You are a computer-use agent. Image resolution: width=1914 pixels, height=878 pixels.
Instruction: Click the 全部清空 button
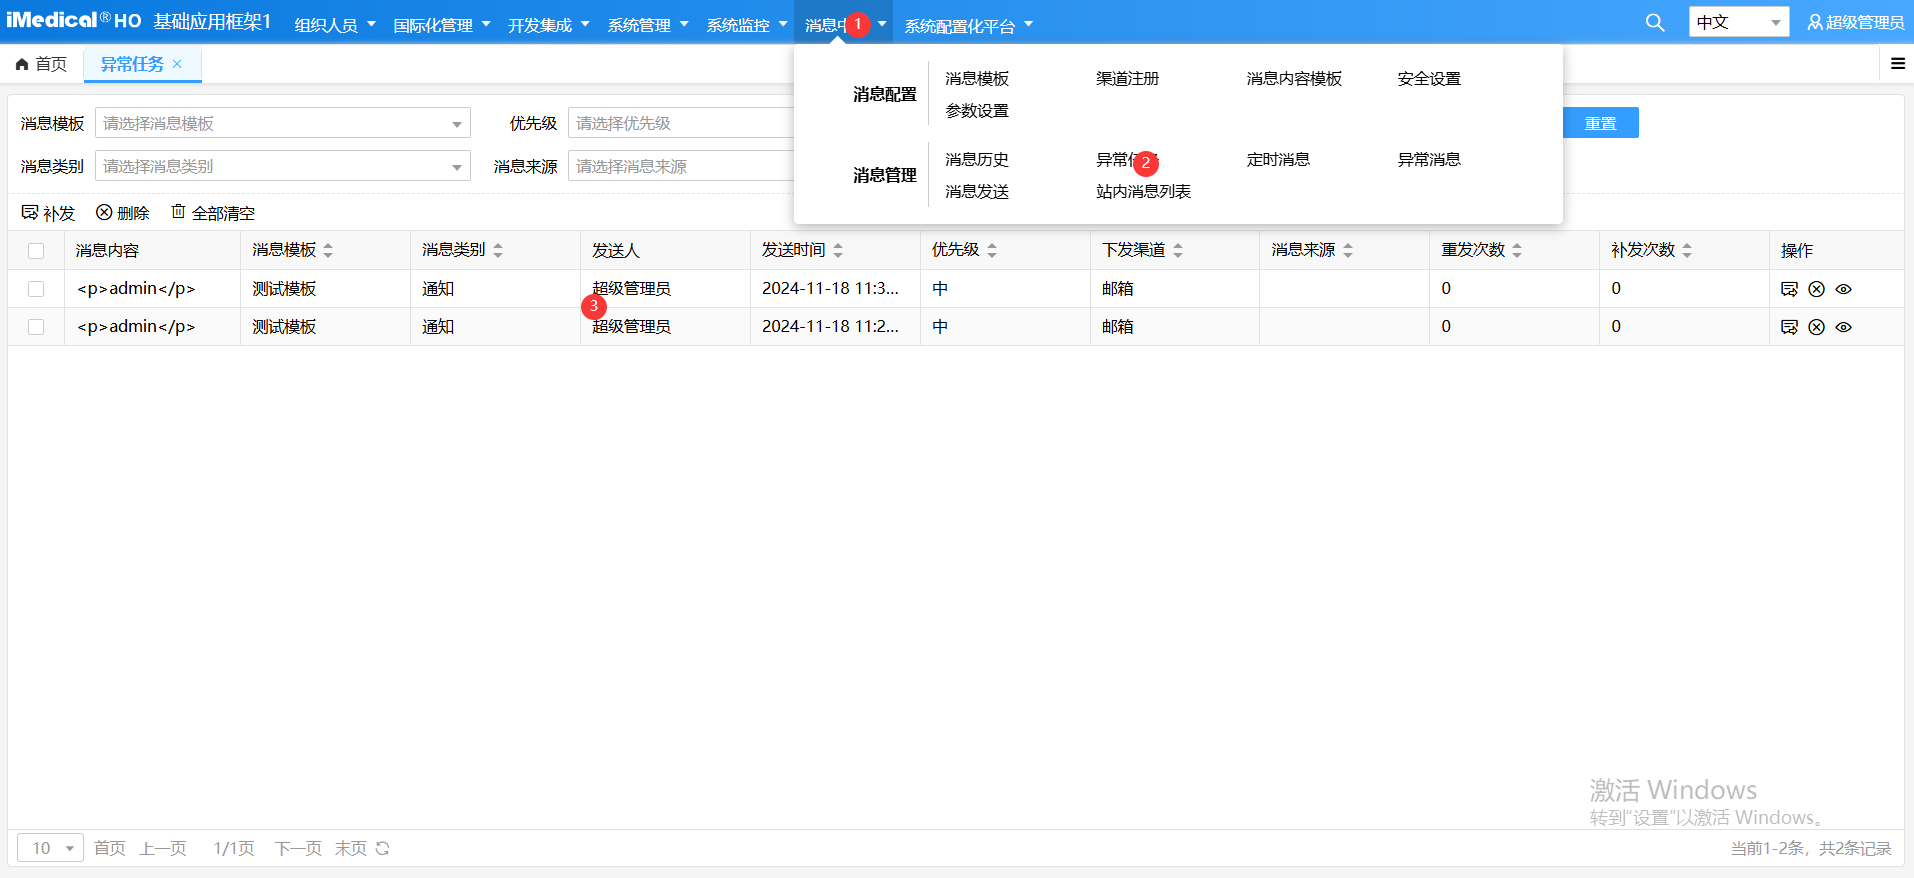tap(213, 213)
